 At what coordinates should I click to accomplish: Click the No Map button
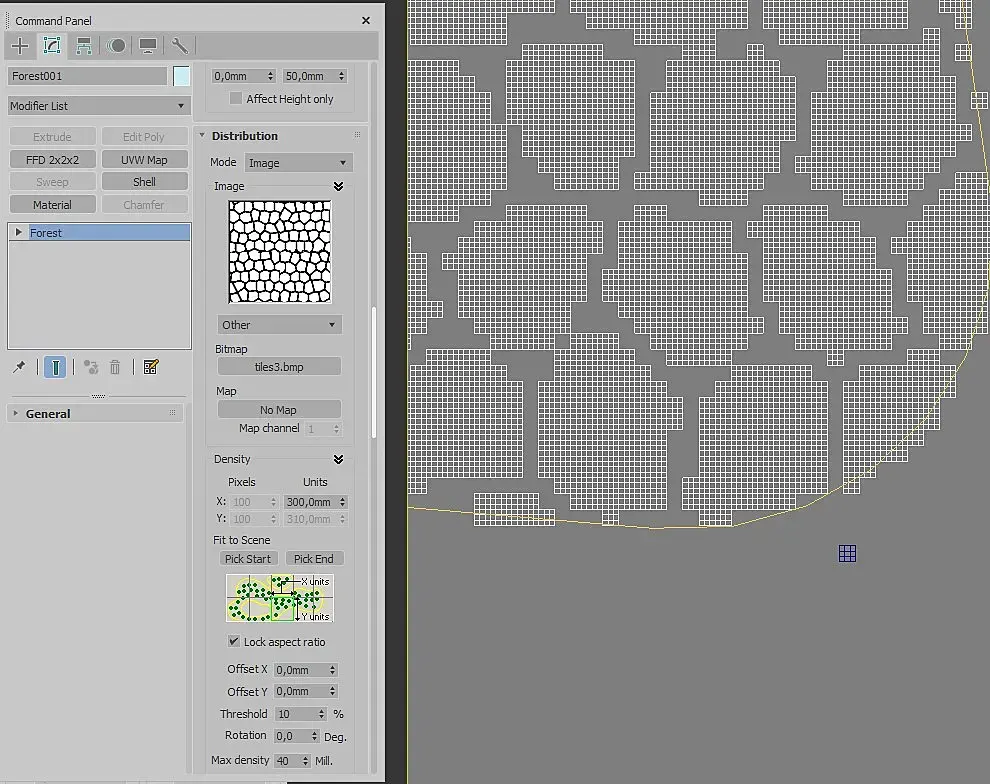(279, 410)
